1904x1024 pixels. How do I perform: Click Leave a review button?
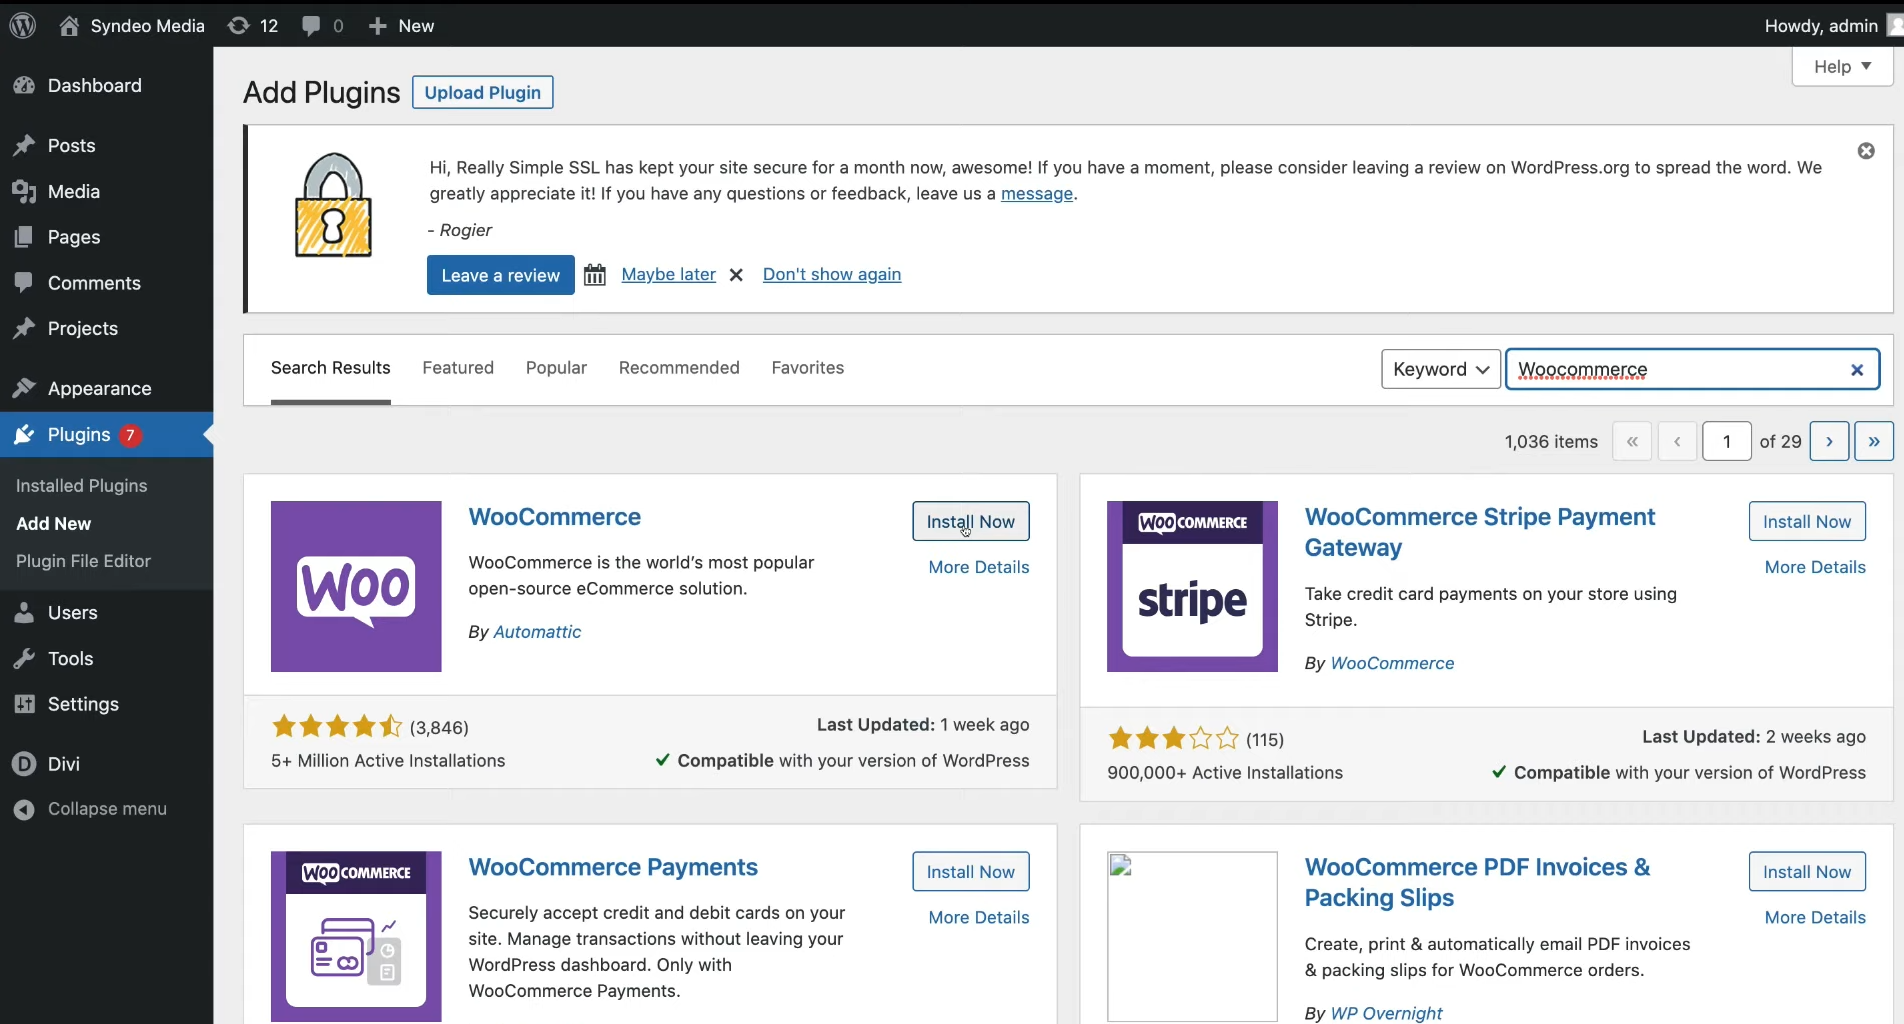coord(500,275)
